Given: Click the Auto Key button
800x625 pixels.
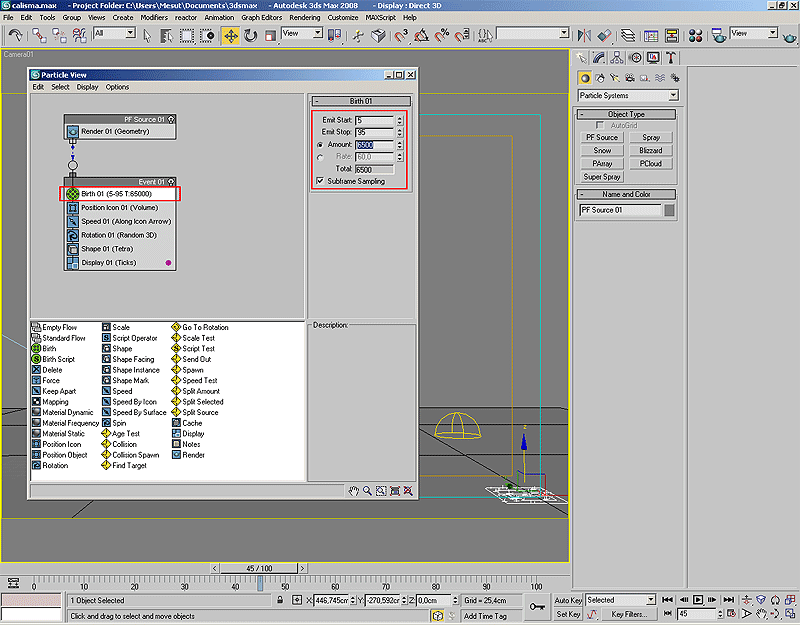Looking at the screenshot, I should [568, 600].
